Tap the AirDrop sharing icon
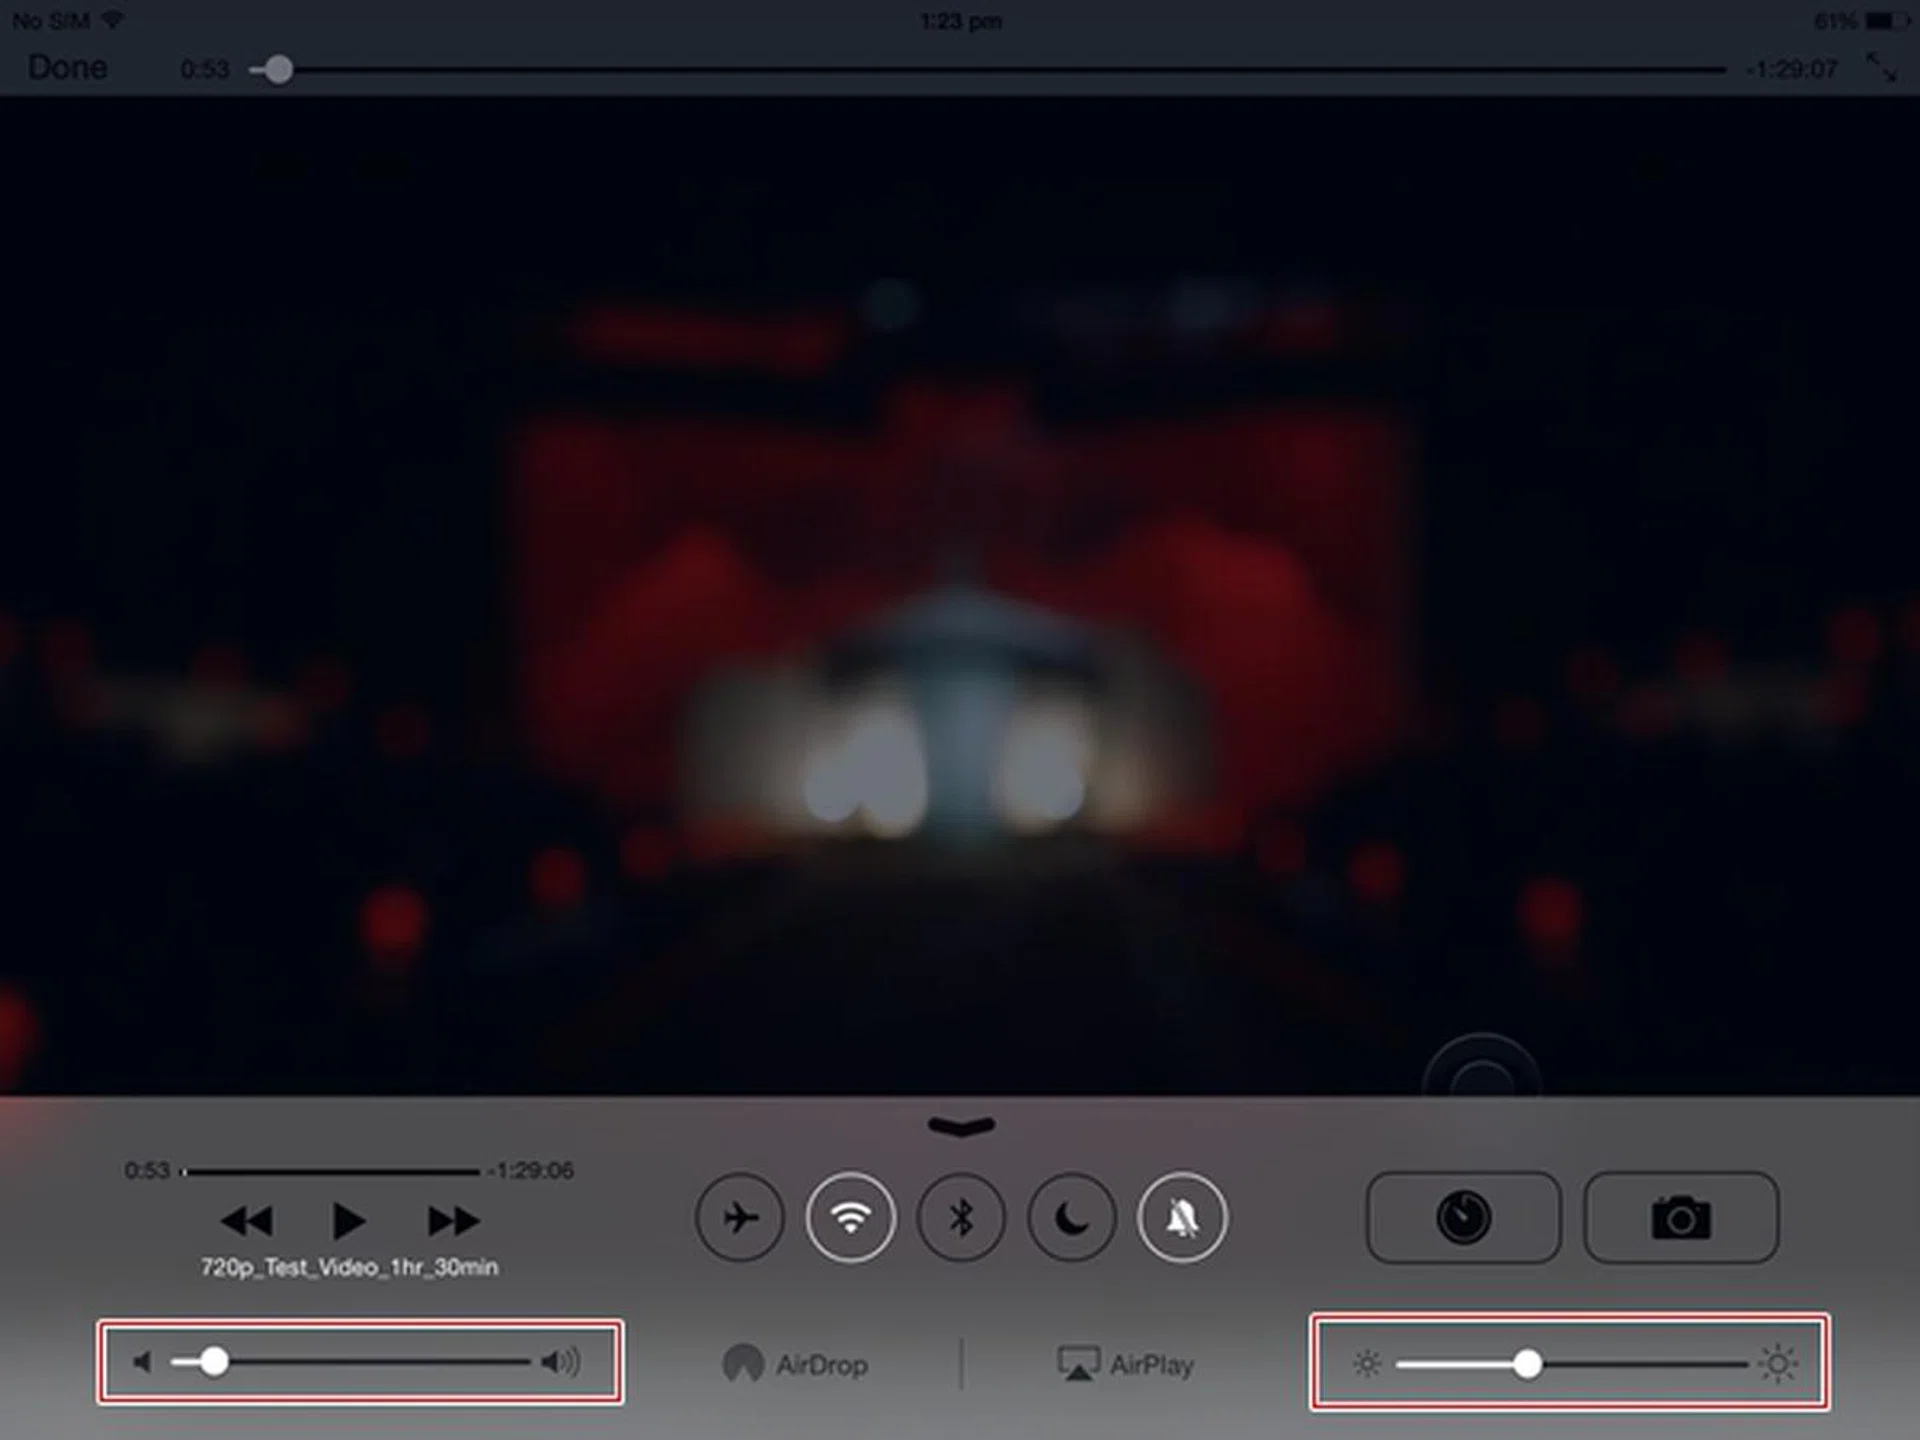 click(745, 1363)
